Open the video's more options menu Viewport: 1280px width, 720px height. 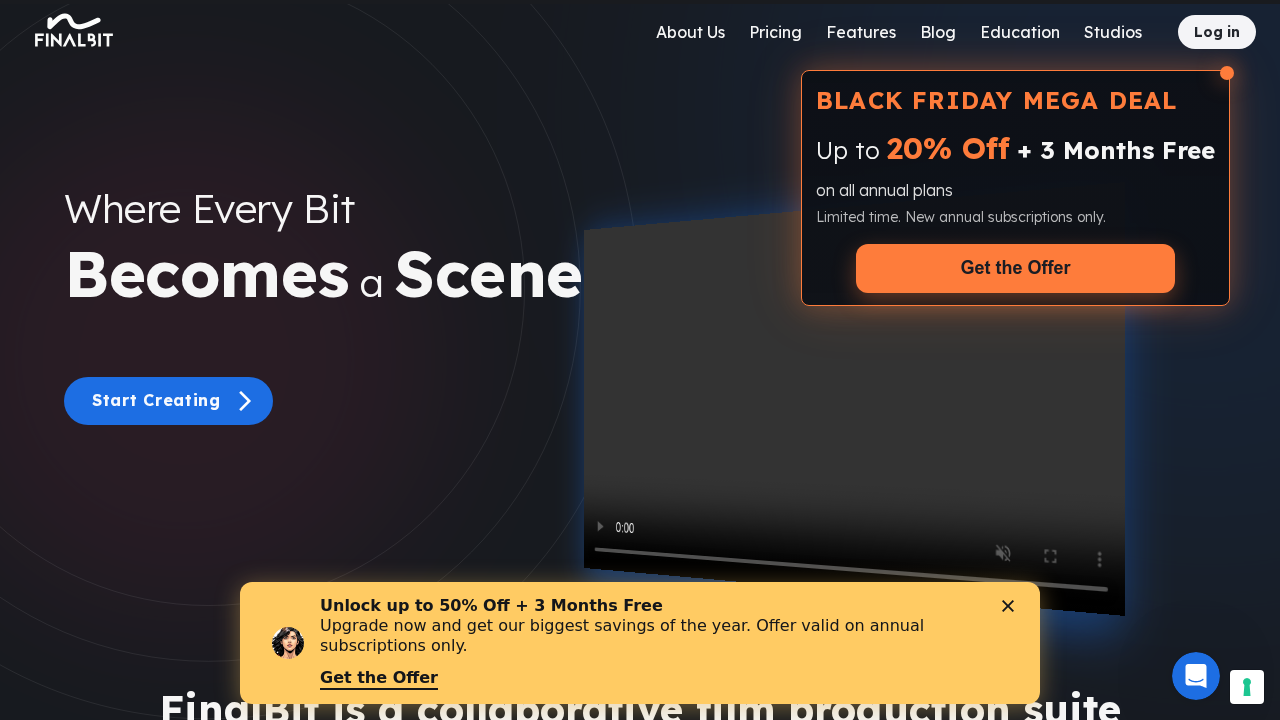(x=1099, y=560)
